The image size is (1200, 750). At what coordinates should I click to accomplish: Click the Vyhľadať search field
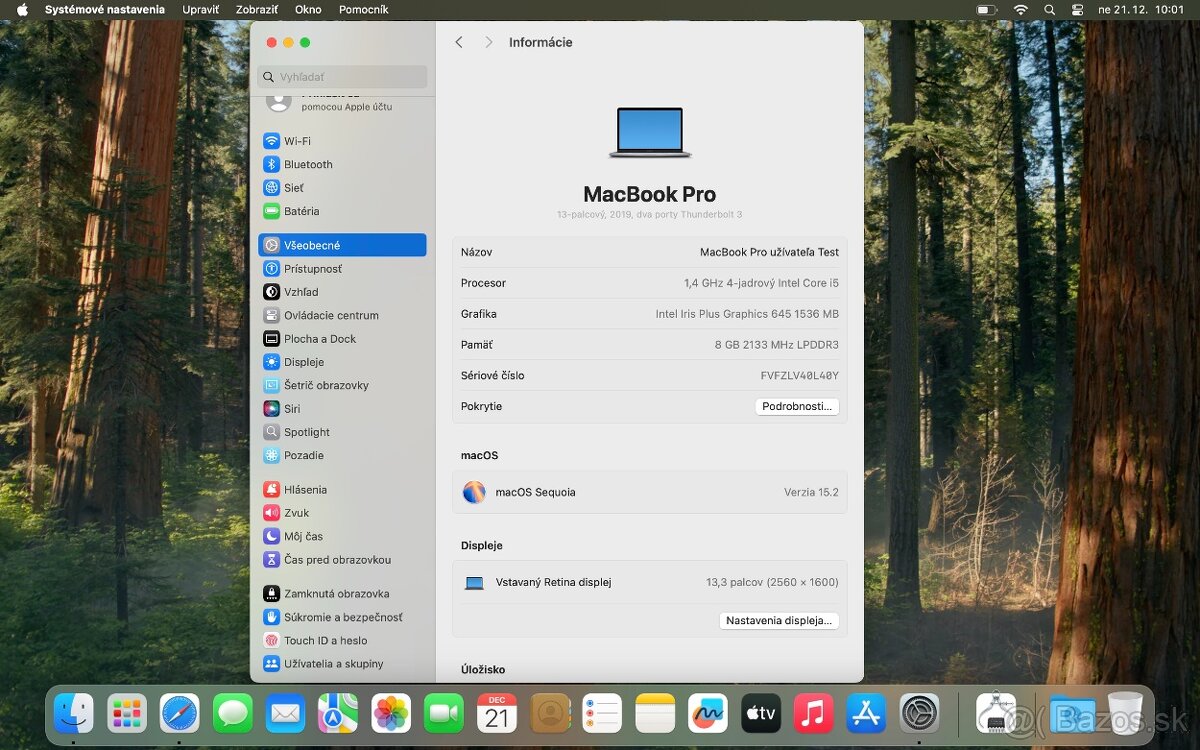tap(343, 76)
